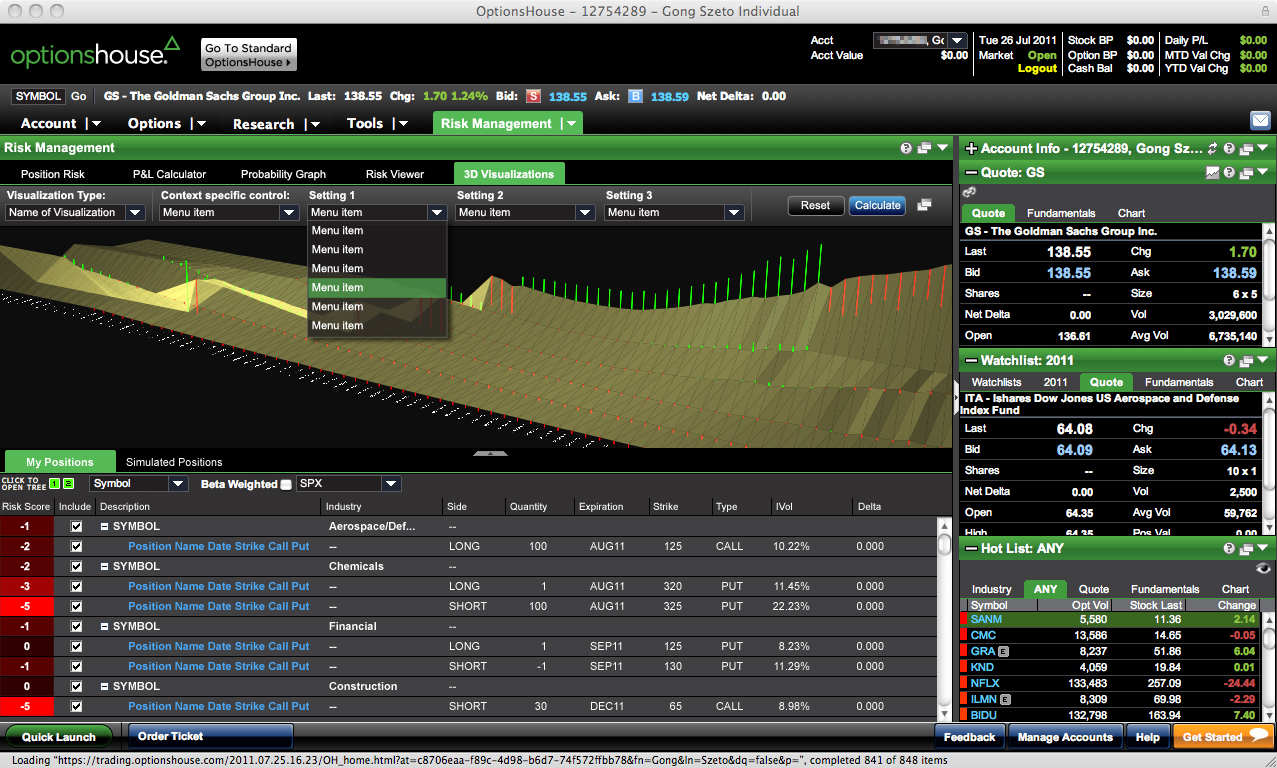Pop out the Watchlist: 2011 panel
Screen dimensions: 1277x768
click(x=1246, y=360)
